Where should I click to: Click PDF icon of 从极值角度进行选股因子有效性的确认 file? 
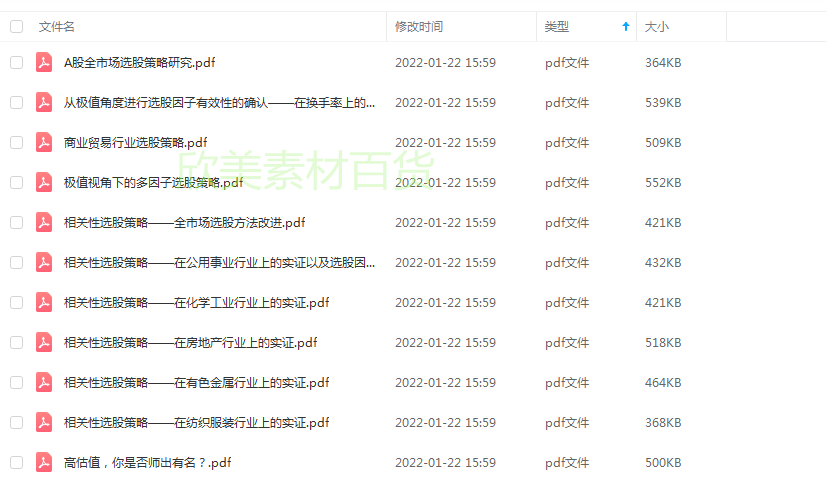coord(44,102)
